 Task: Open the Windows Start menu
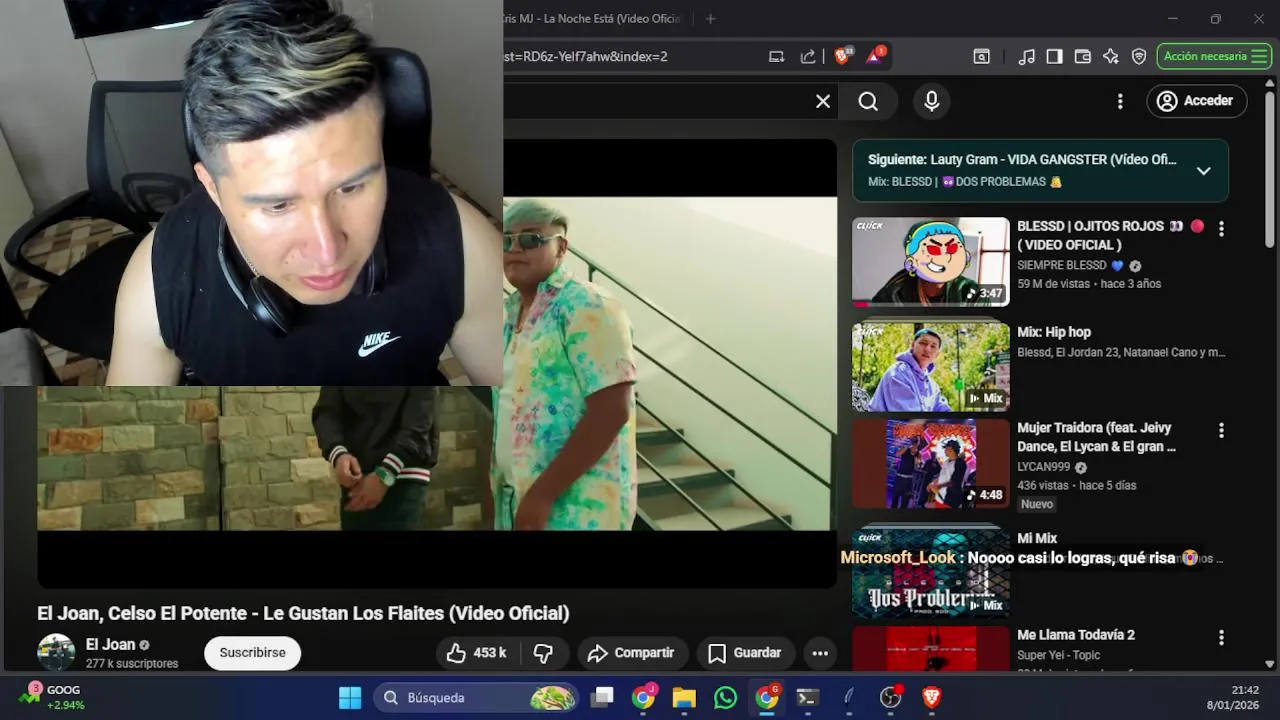(350, 698)
